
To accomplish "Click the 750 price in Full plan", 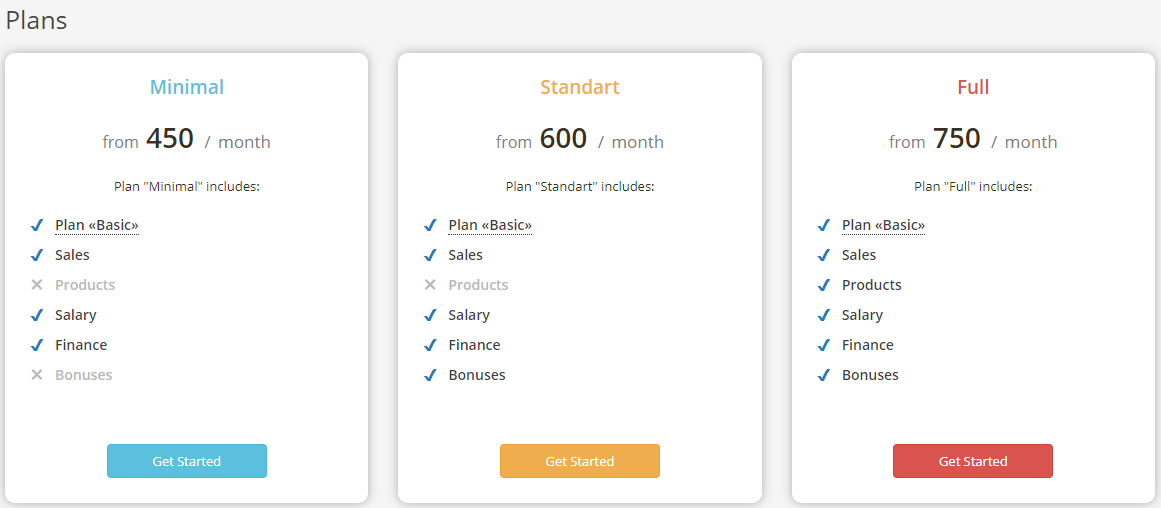I will point(957,138).
